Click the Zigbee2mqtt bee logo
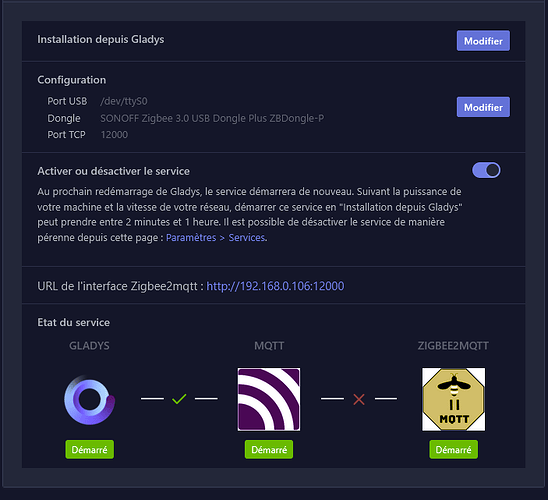Screen dimensions: 548x500 453,399
